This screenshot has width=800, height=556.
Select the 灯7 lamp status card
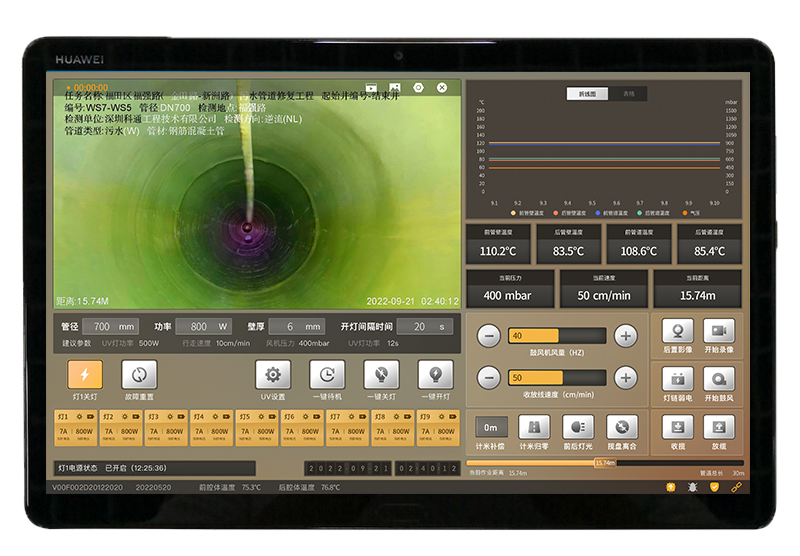(347, 428)
